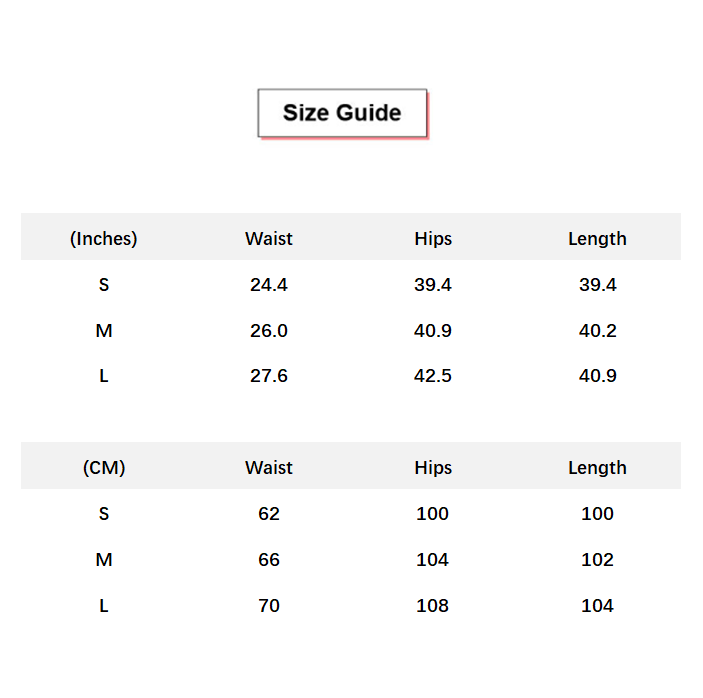
Task: Click the M size label in inches table
Action: pos(104,331)
